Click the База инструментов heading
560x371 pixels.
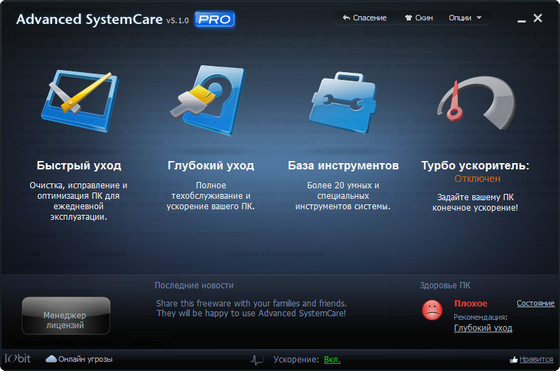point(343,166)
